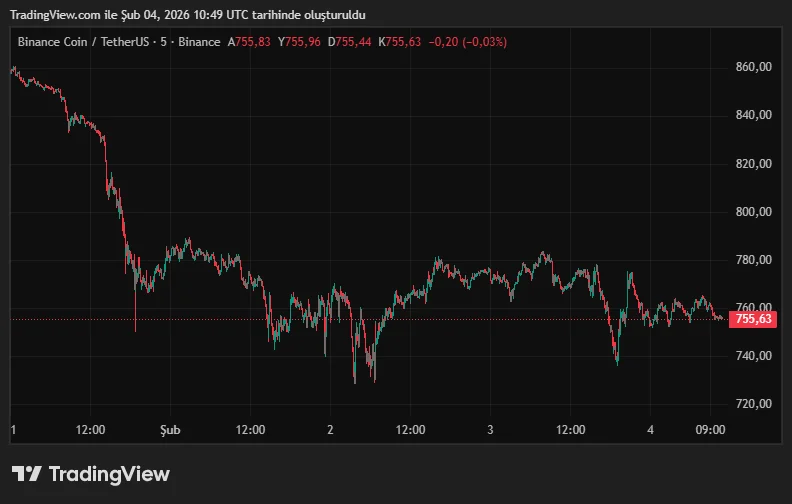This screenshot has height=504, width=792.
Task: Select the Şub marker on time axis
Action: coord(170,430)
